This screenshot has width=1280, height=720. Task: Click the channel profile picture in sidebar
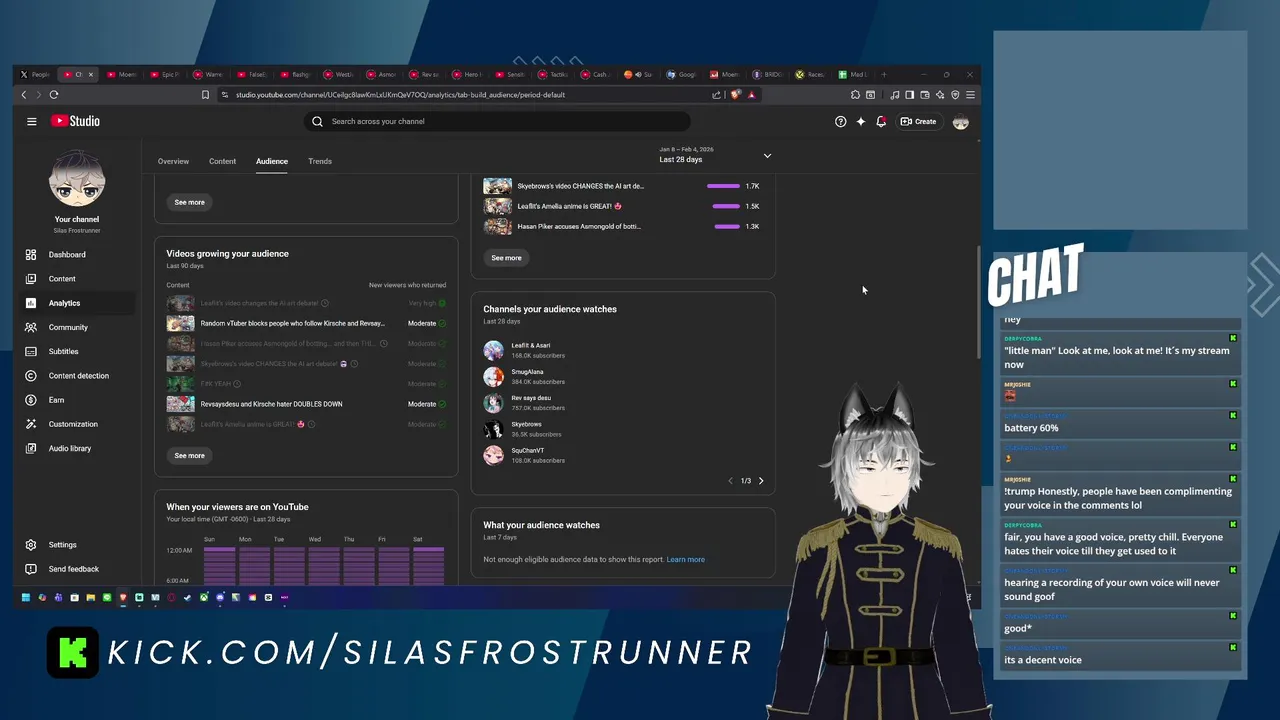[77, 179]
